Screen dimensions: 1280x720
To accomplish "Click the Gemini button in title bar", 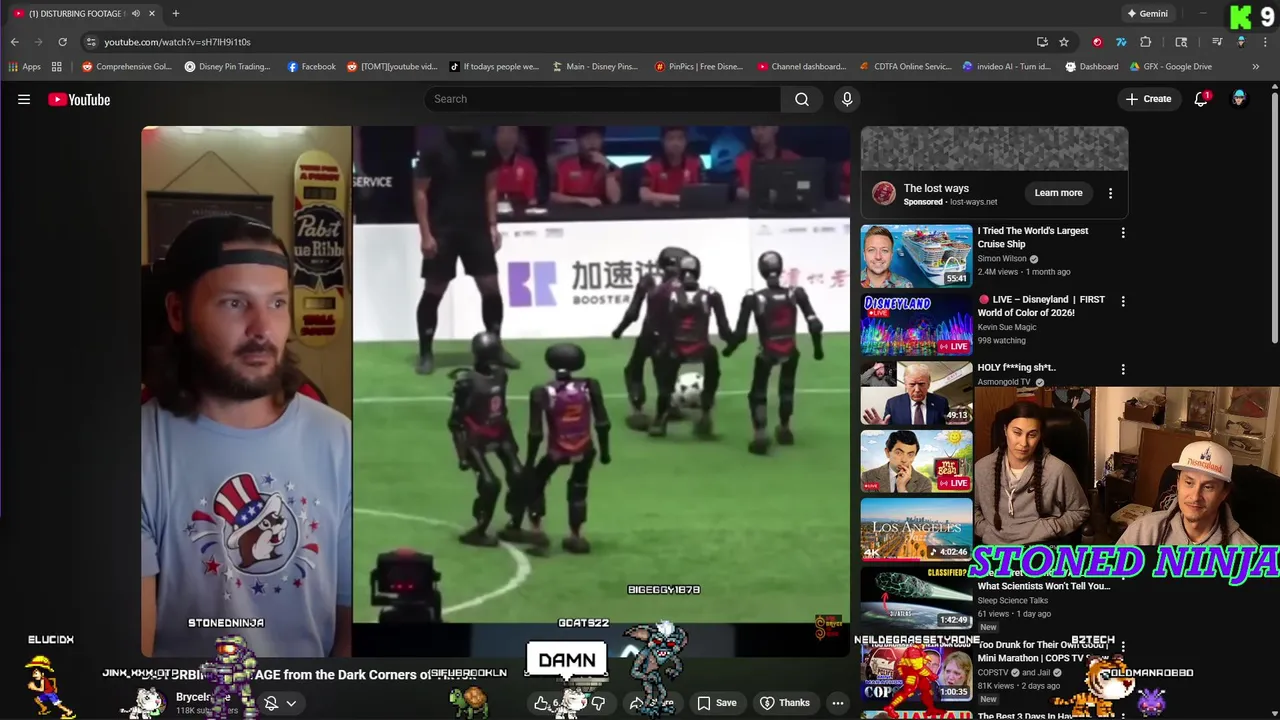I will [x=1147, y=14].
